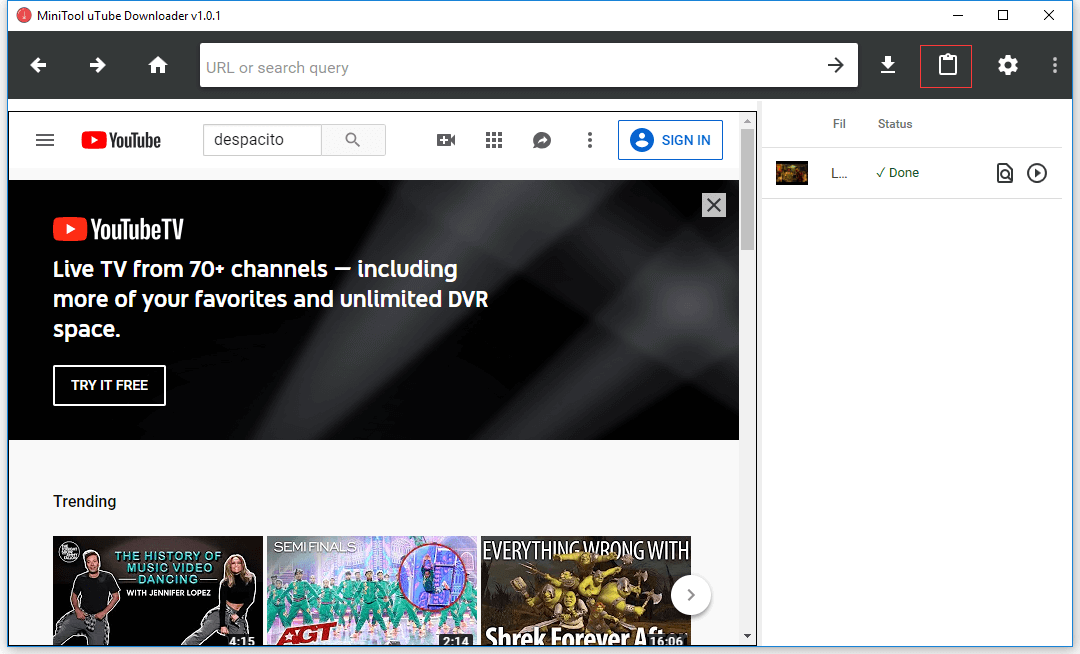Click the page scrollbar up arrow
This screenshot has width=1080, height=654.
pyautogui.click(x=747, y=120)
